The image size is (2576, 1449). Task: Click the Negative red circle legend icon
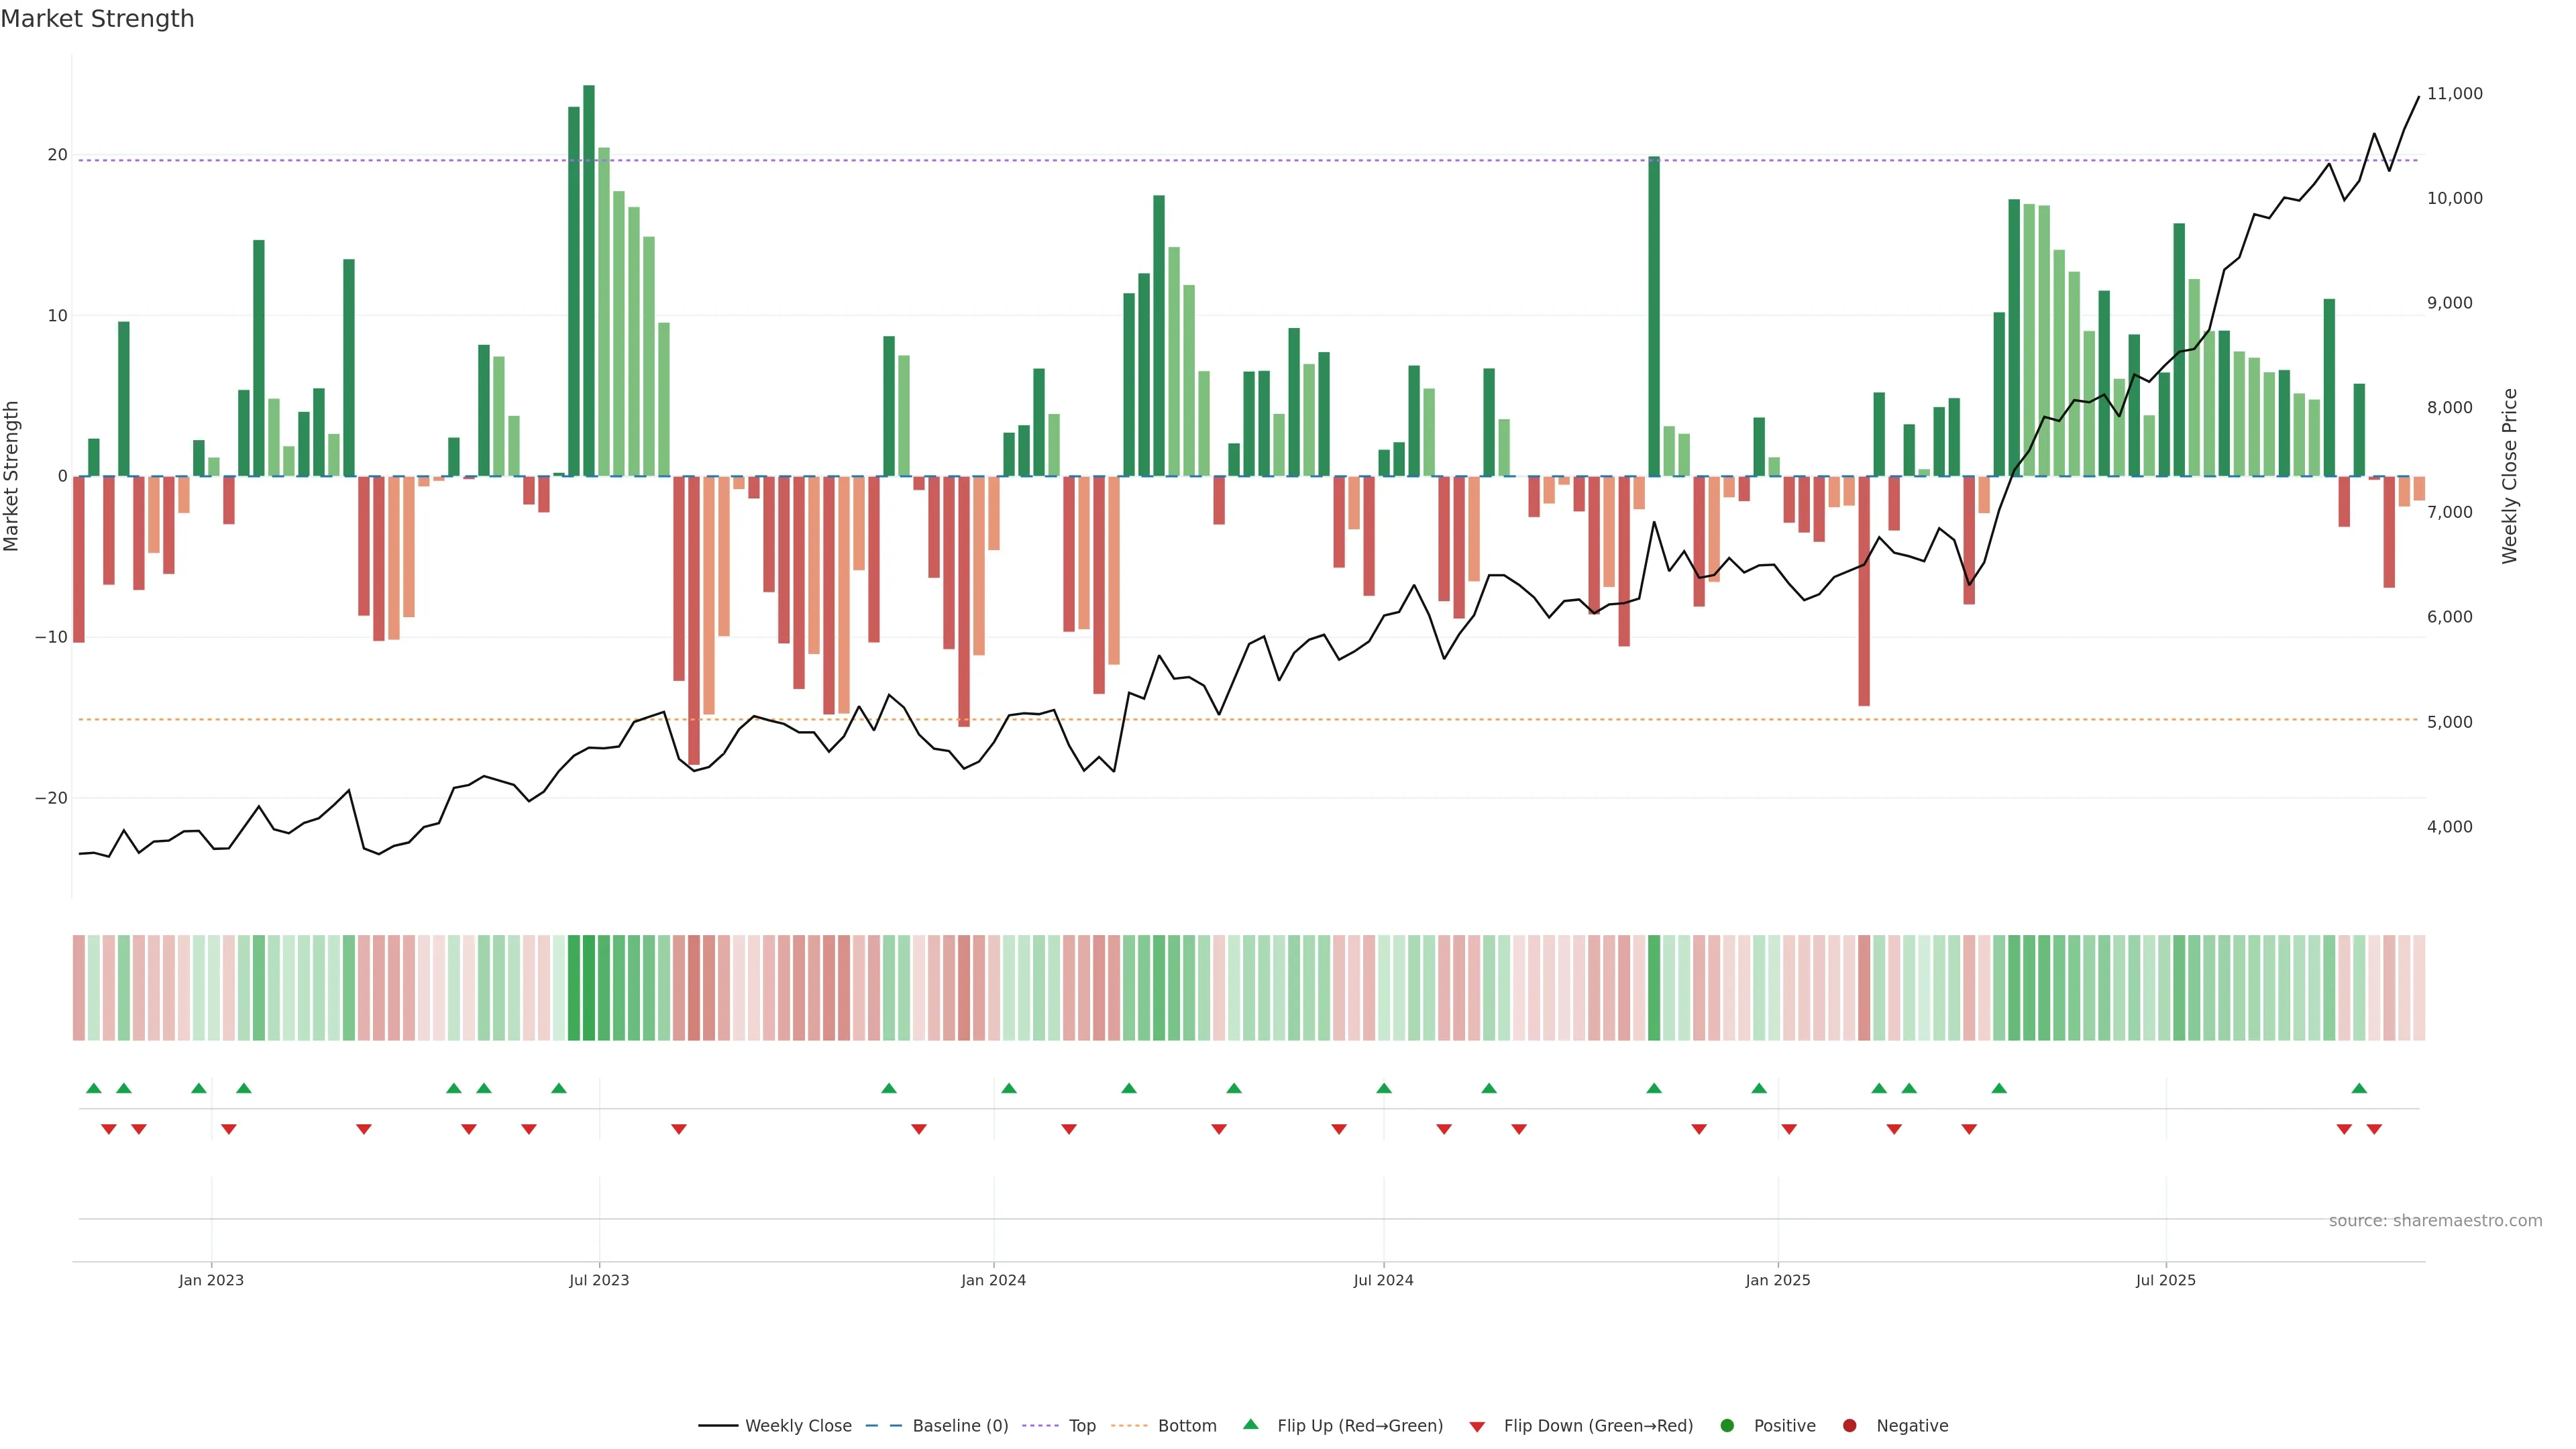(1849, 1425)
